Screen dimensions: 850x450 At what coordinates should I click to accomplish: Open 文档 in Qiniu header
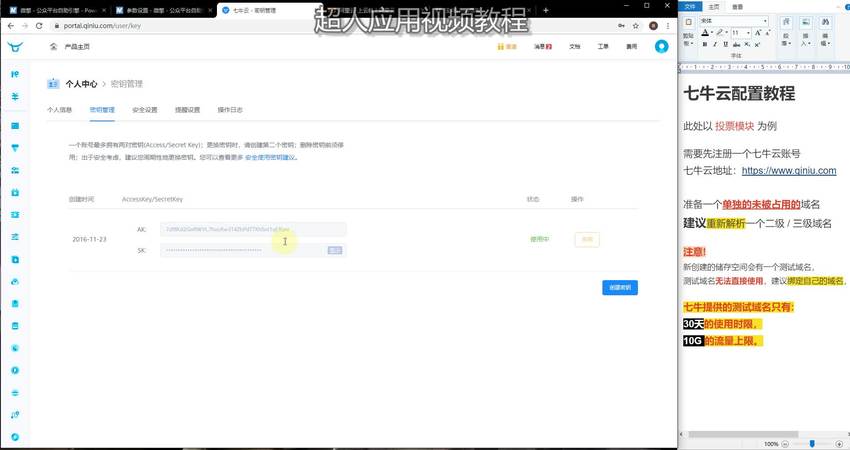pos(575,47)
